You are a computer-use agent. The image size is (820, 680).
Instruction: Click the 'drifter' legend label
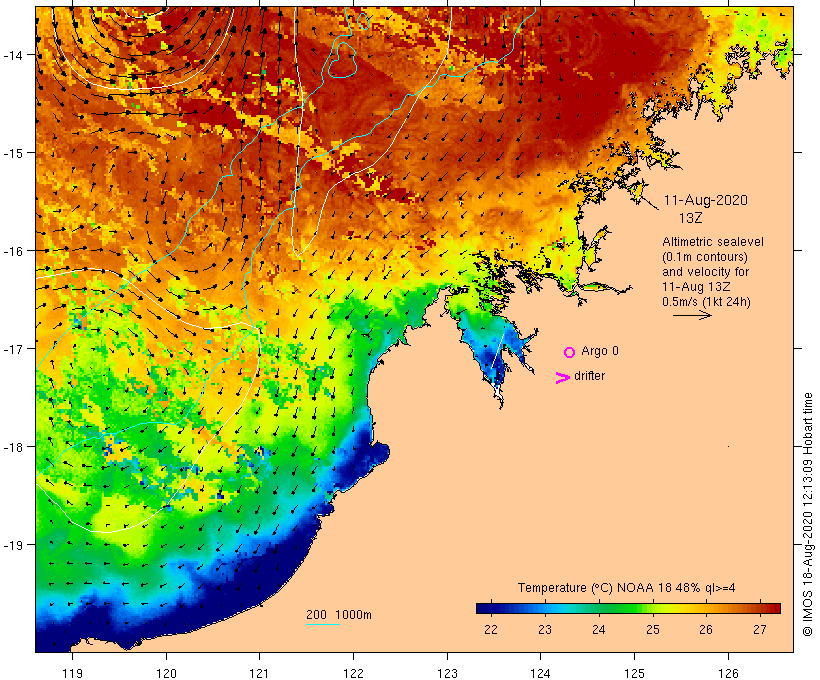tap(589, 376)
